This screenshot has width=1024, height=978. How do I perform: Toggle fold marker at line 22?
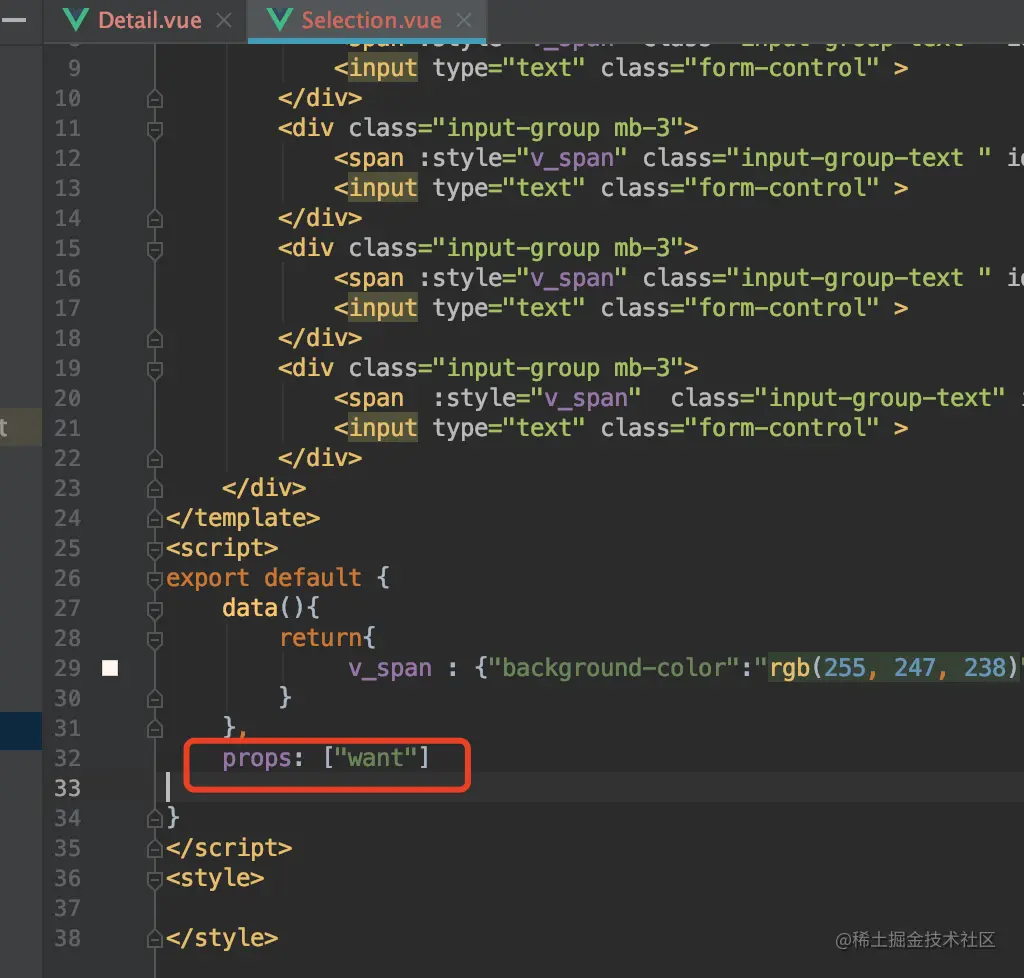point(155,460)
